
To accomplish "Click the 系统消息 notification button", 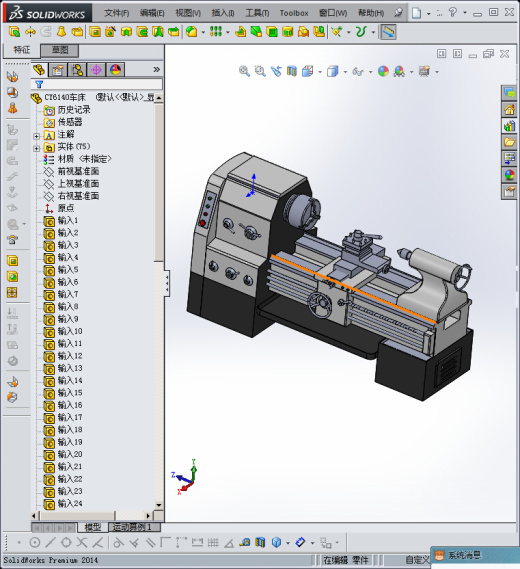I will (475, 555).
